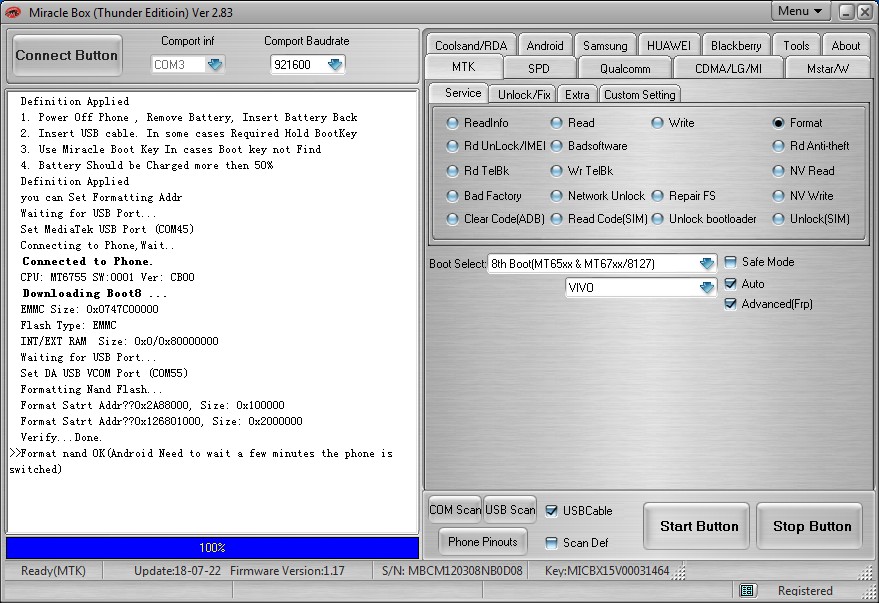This screenshot has height=603, width=879.
Task: Select the Format radio option
Action: tap(778, 123)
